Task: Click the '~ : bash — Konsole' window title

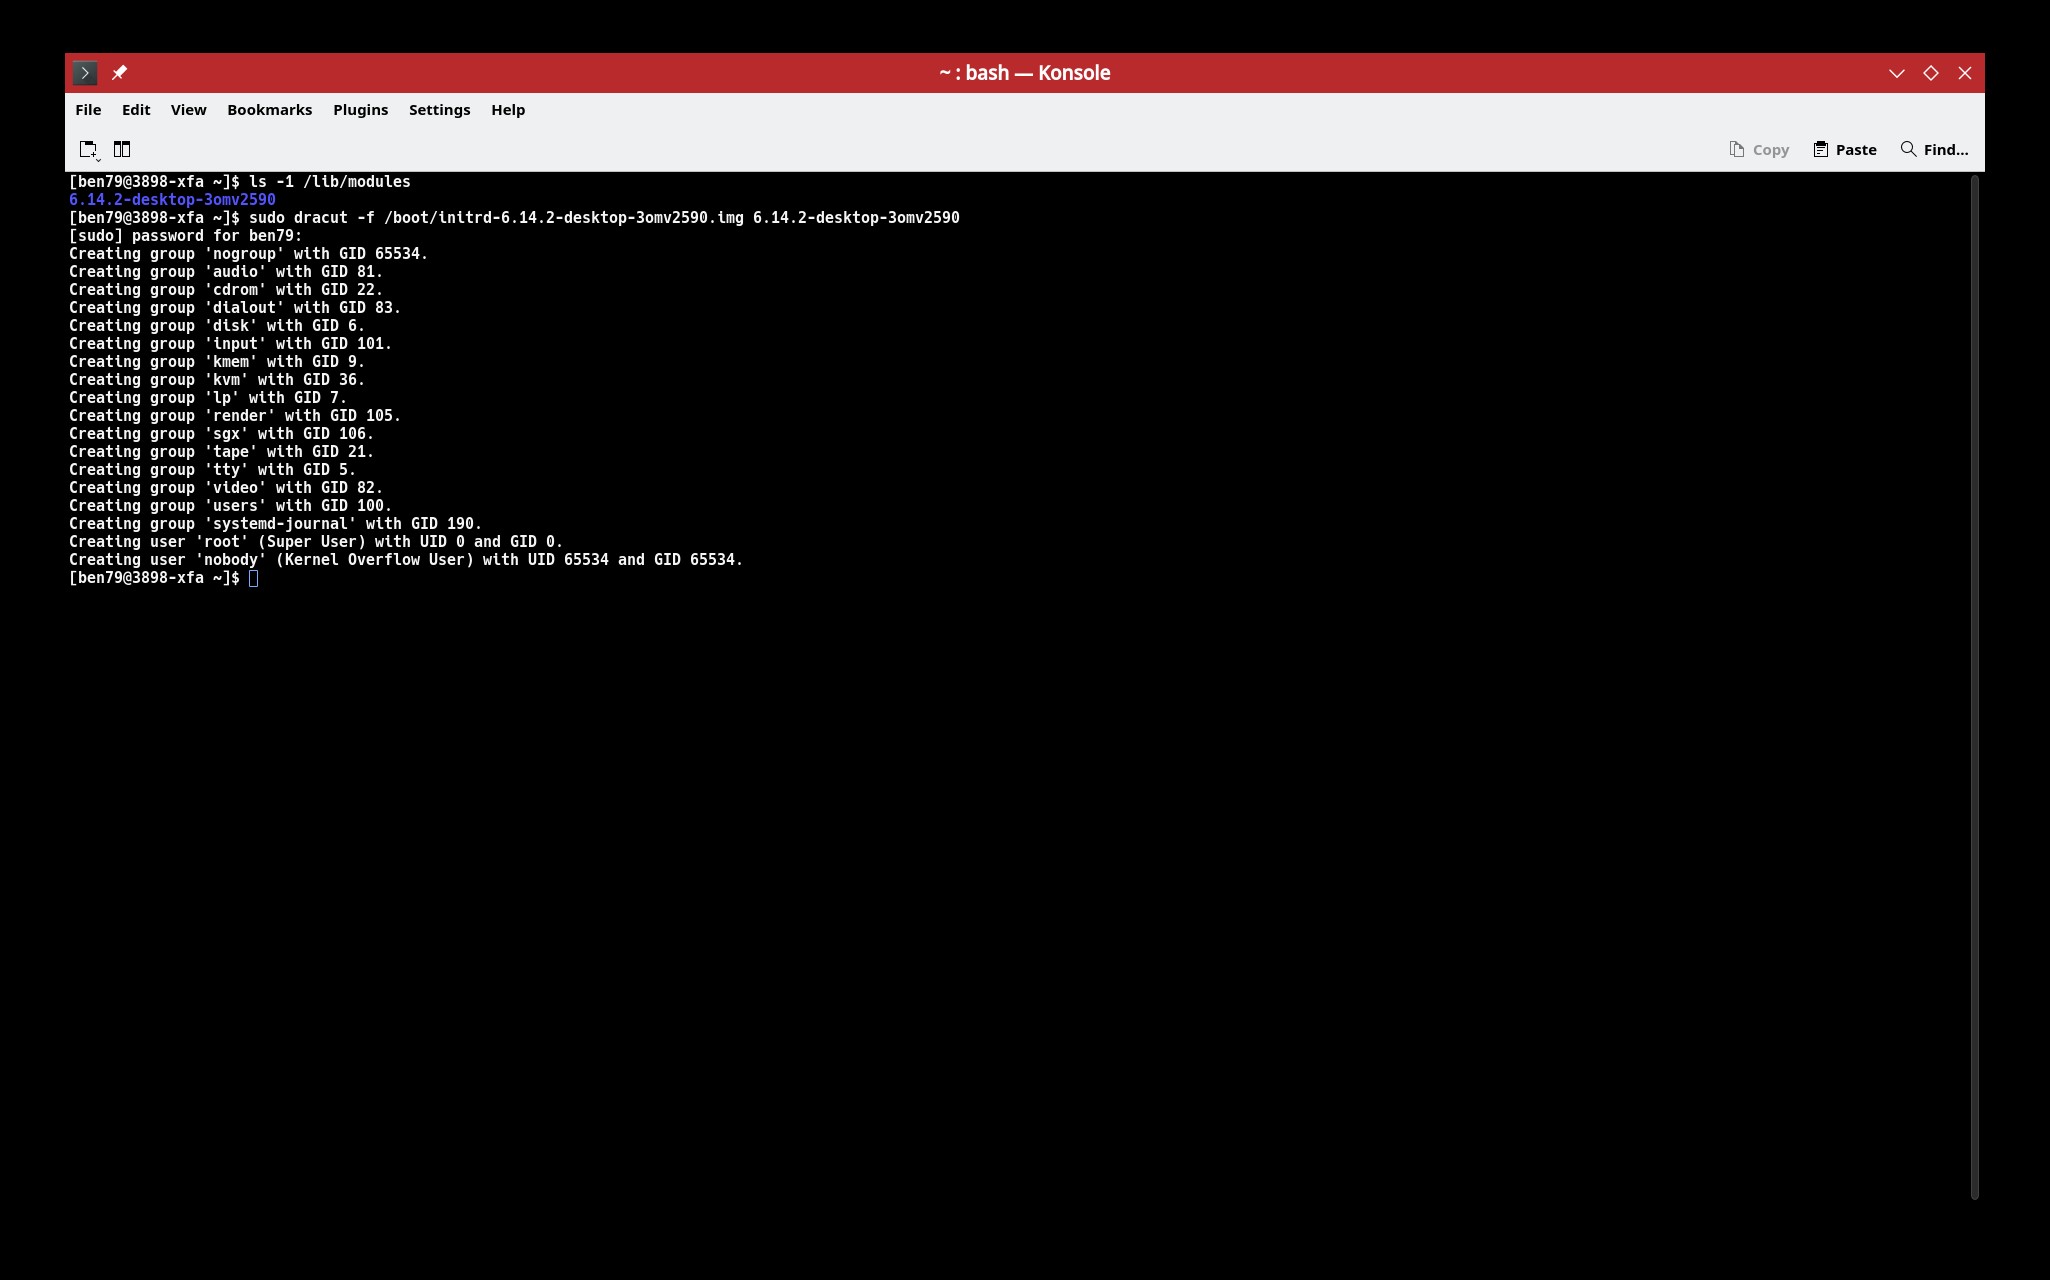Action: [1024, 73]
